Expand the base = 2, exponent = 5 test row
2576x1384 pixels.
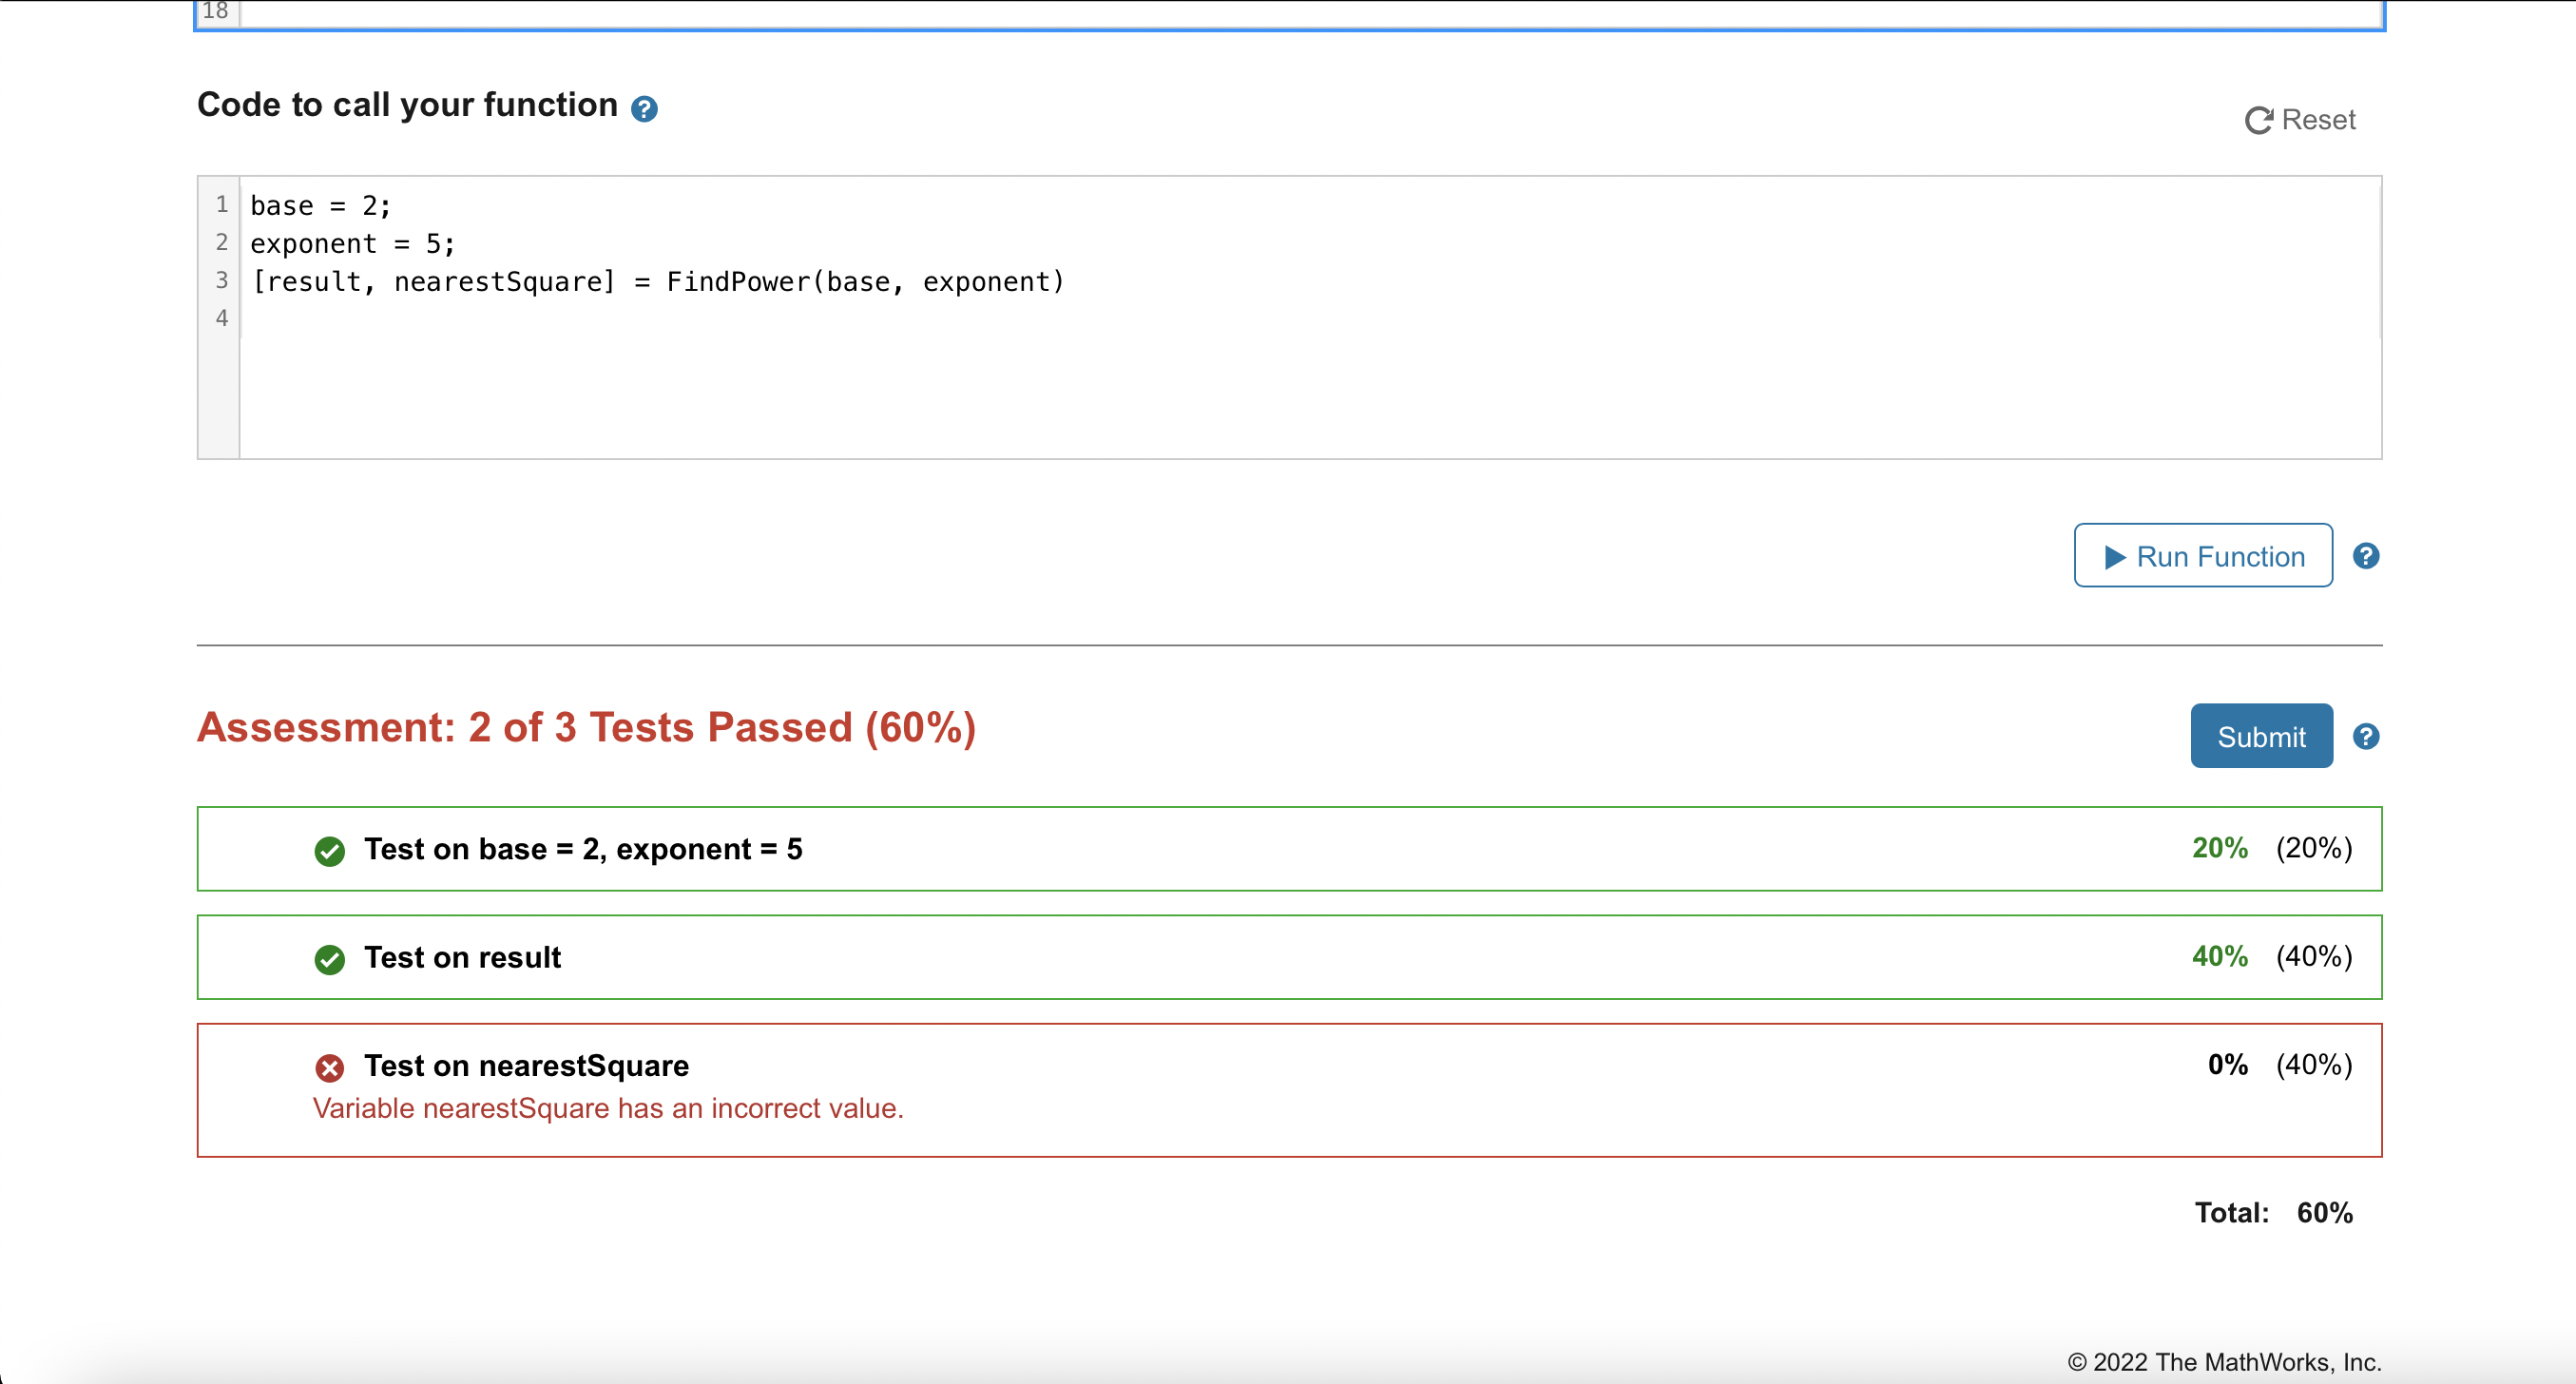click(583, 849)
